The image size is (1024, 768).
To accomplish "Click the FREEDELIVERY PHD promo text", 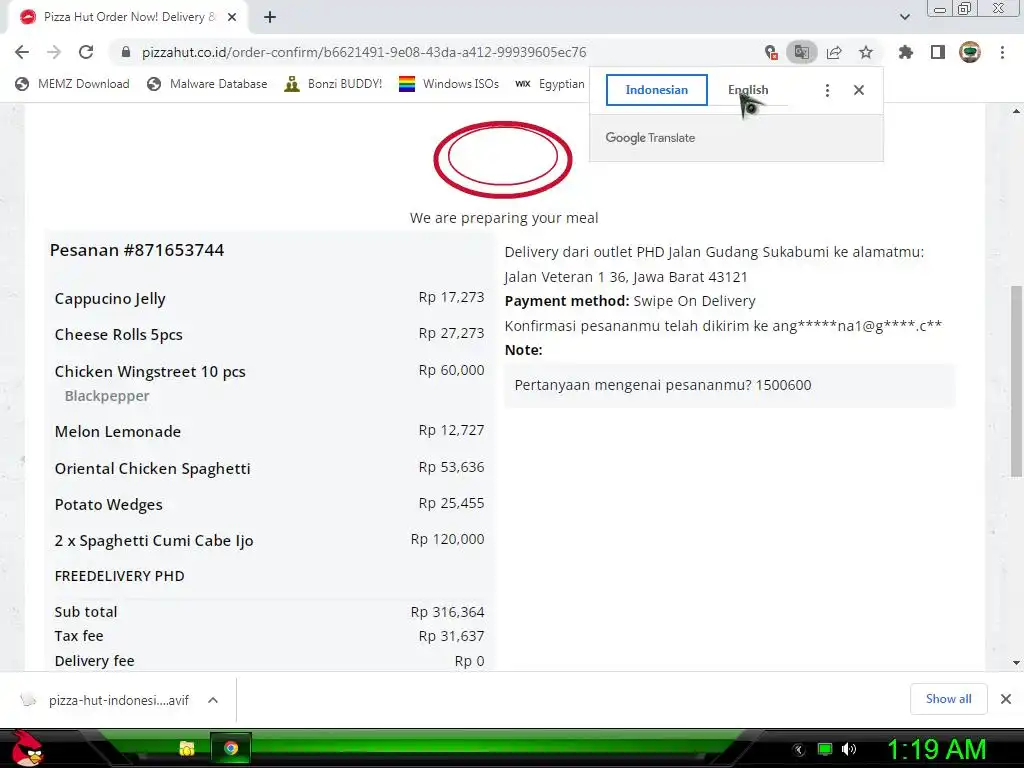I will click(x=120, y=576).
